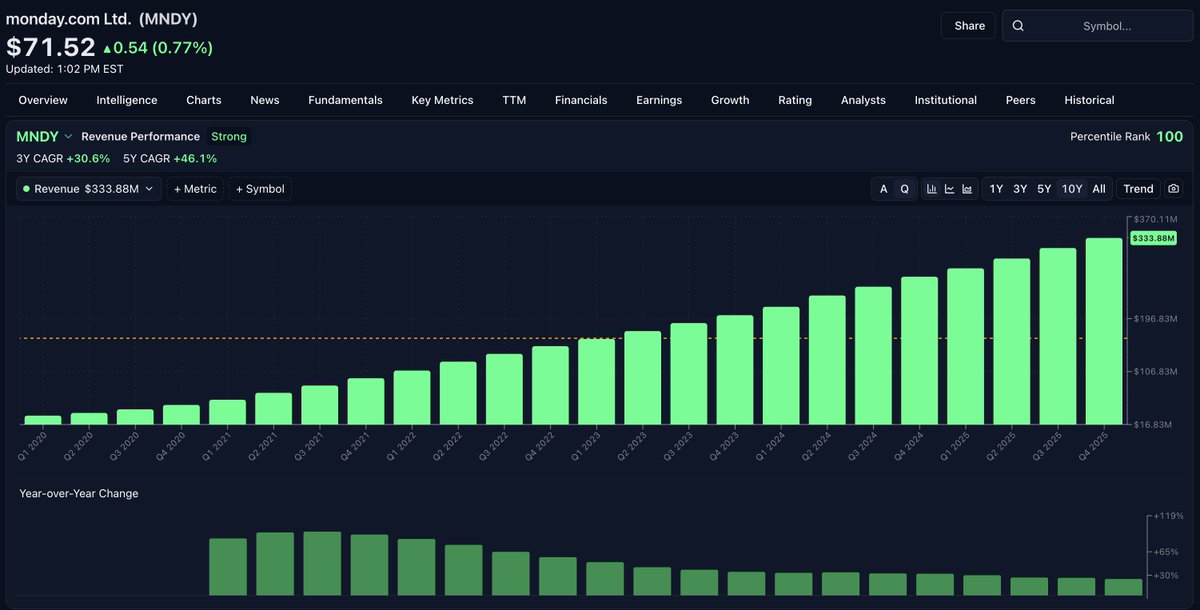1200x610 pixels.
Task: Click the 3Y CAGR +30.6% text
Action: point(63,158)
